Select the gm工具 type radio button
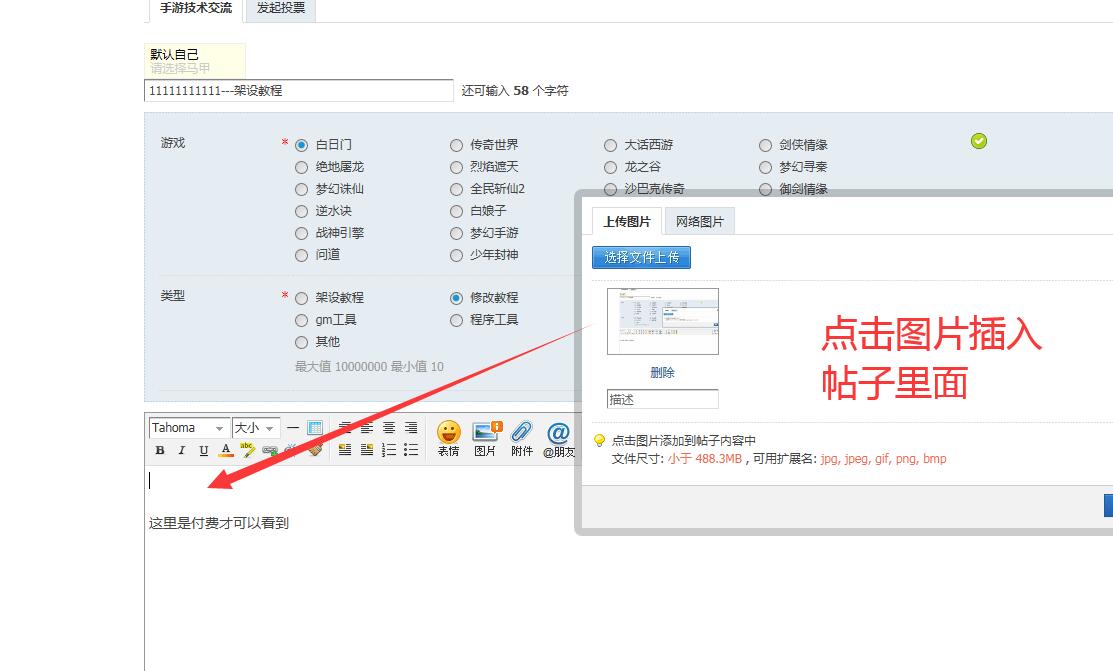 (x=302, y=320)
